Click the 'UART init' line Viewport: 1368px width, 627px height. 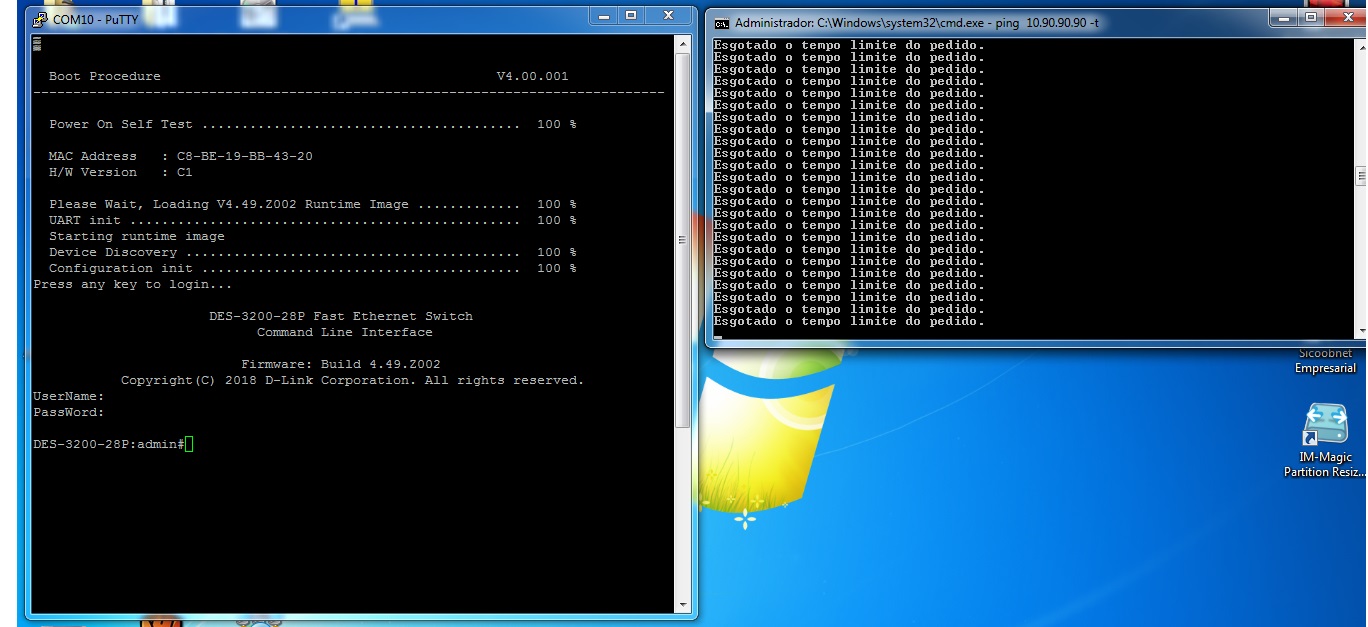point(313,220)
